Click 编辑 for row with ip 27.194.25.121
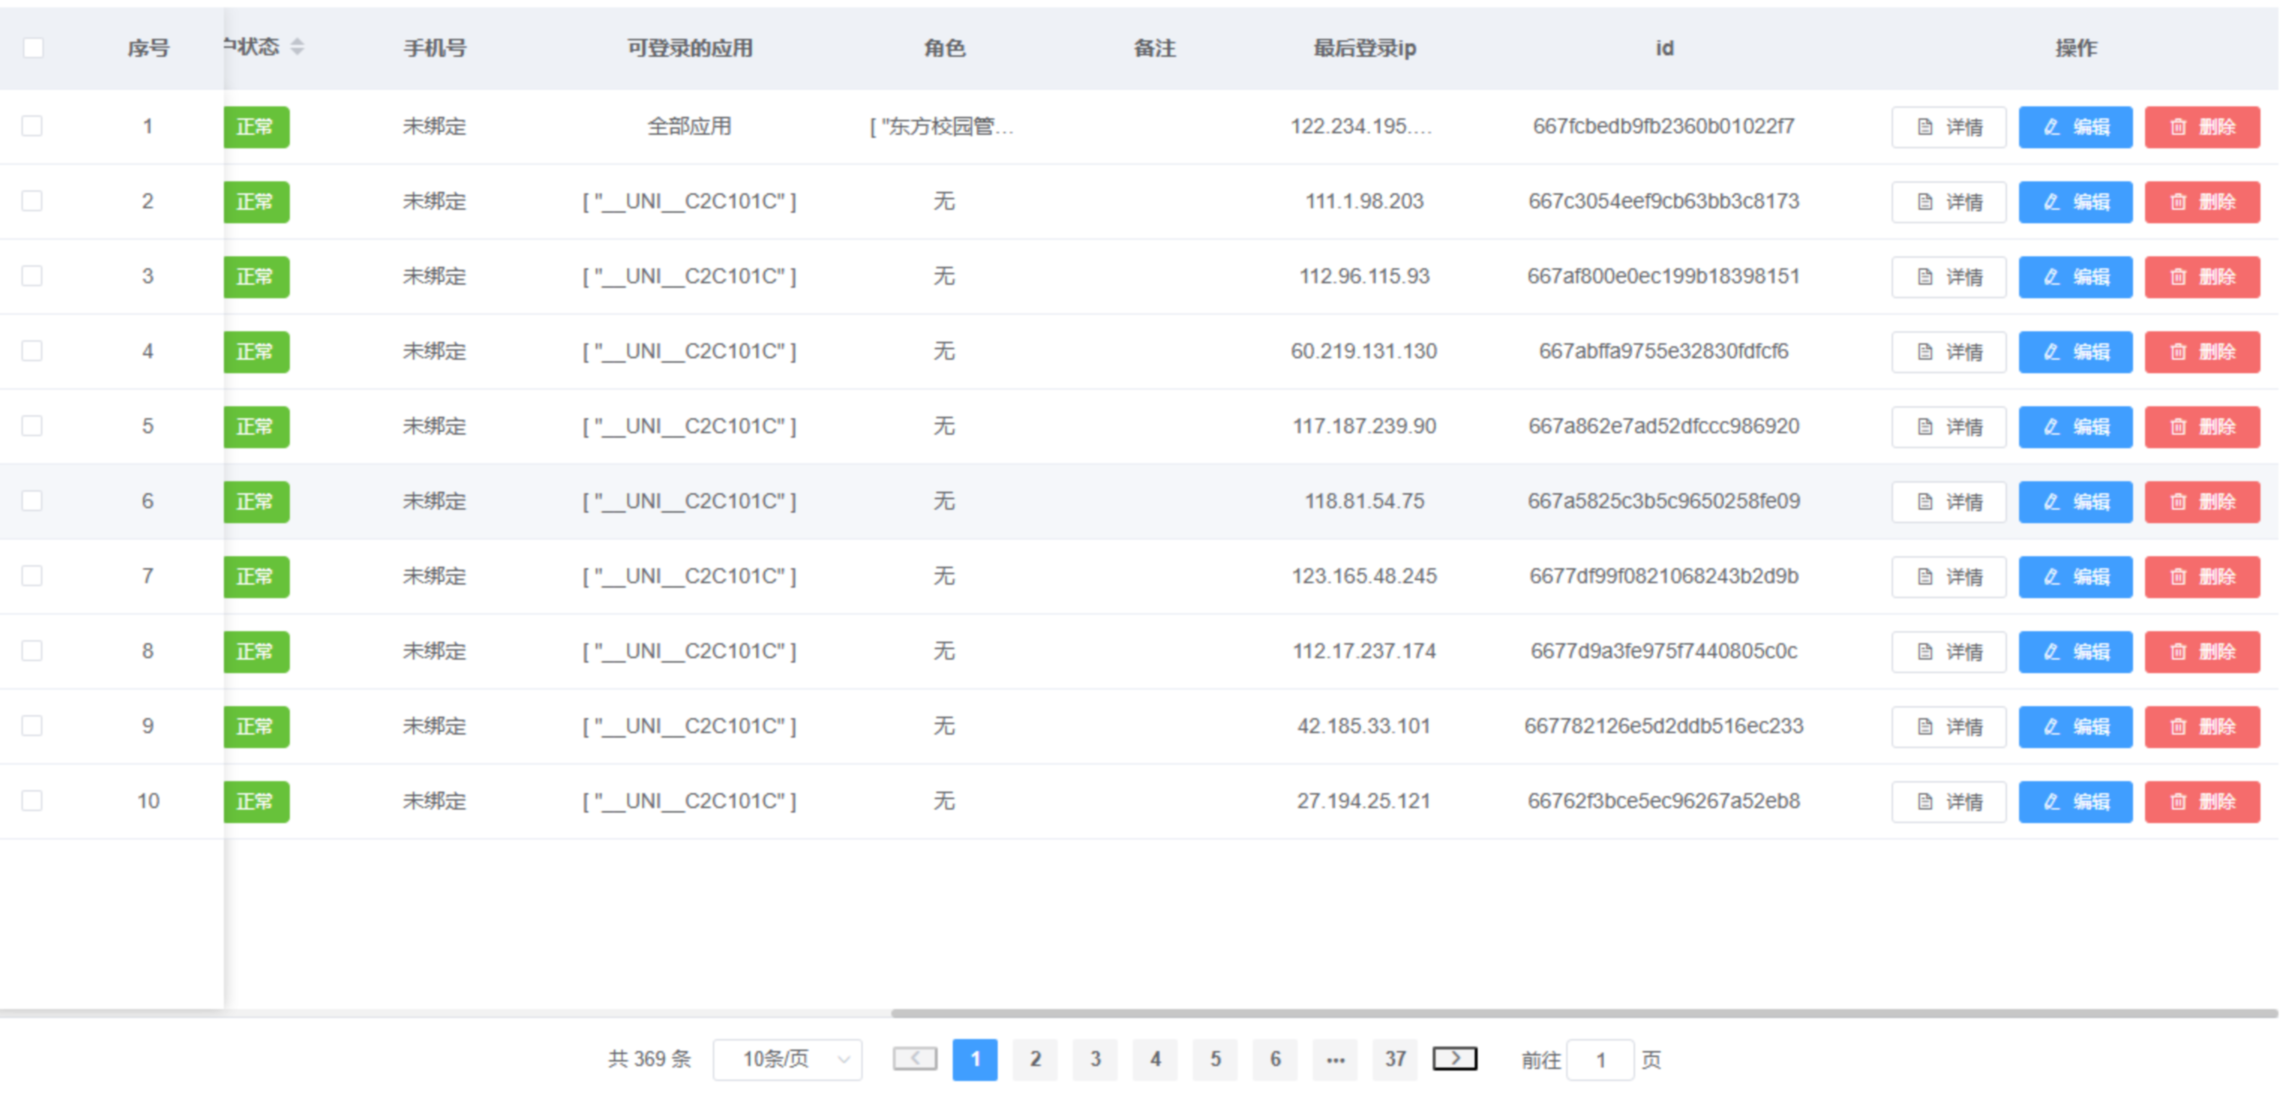Image resolution: width=2295 pixels, height=1095 pixels. [x=2075, y=802]
